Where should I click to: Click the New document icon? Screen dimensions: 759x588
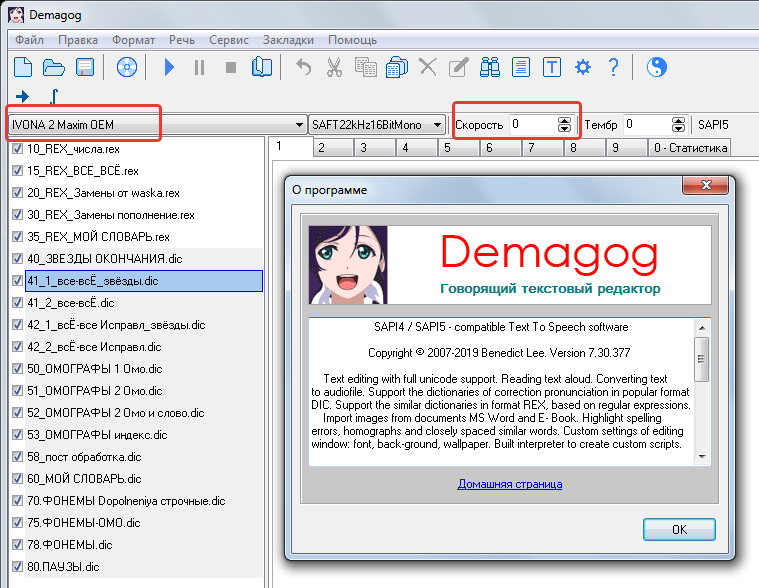point(23,67)
